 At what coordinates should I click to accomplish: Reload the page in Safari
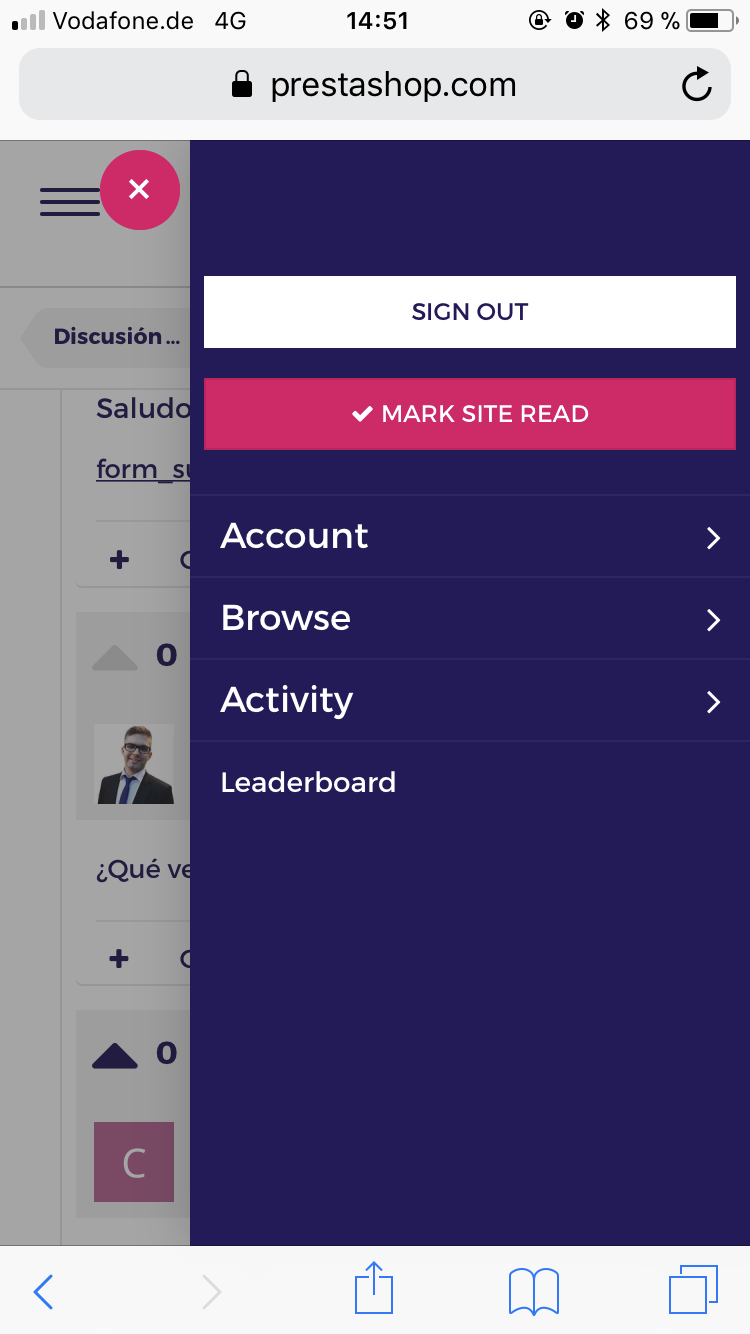(x=696, y=85)
